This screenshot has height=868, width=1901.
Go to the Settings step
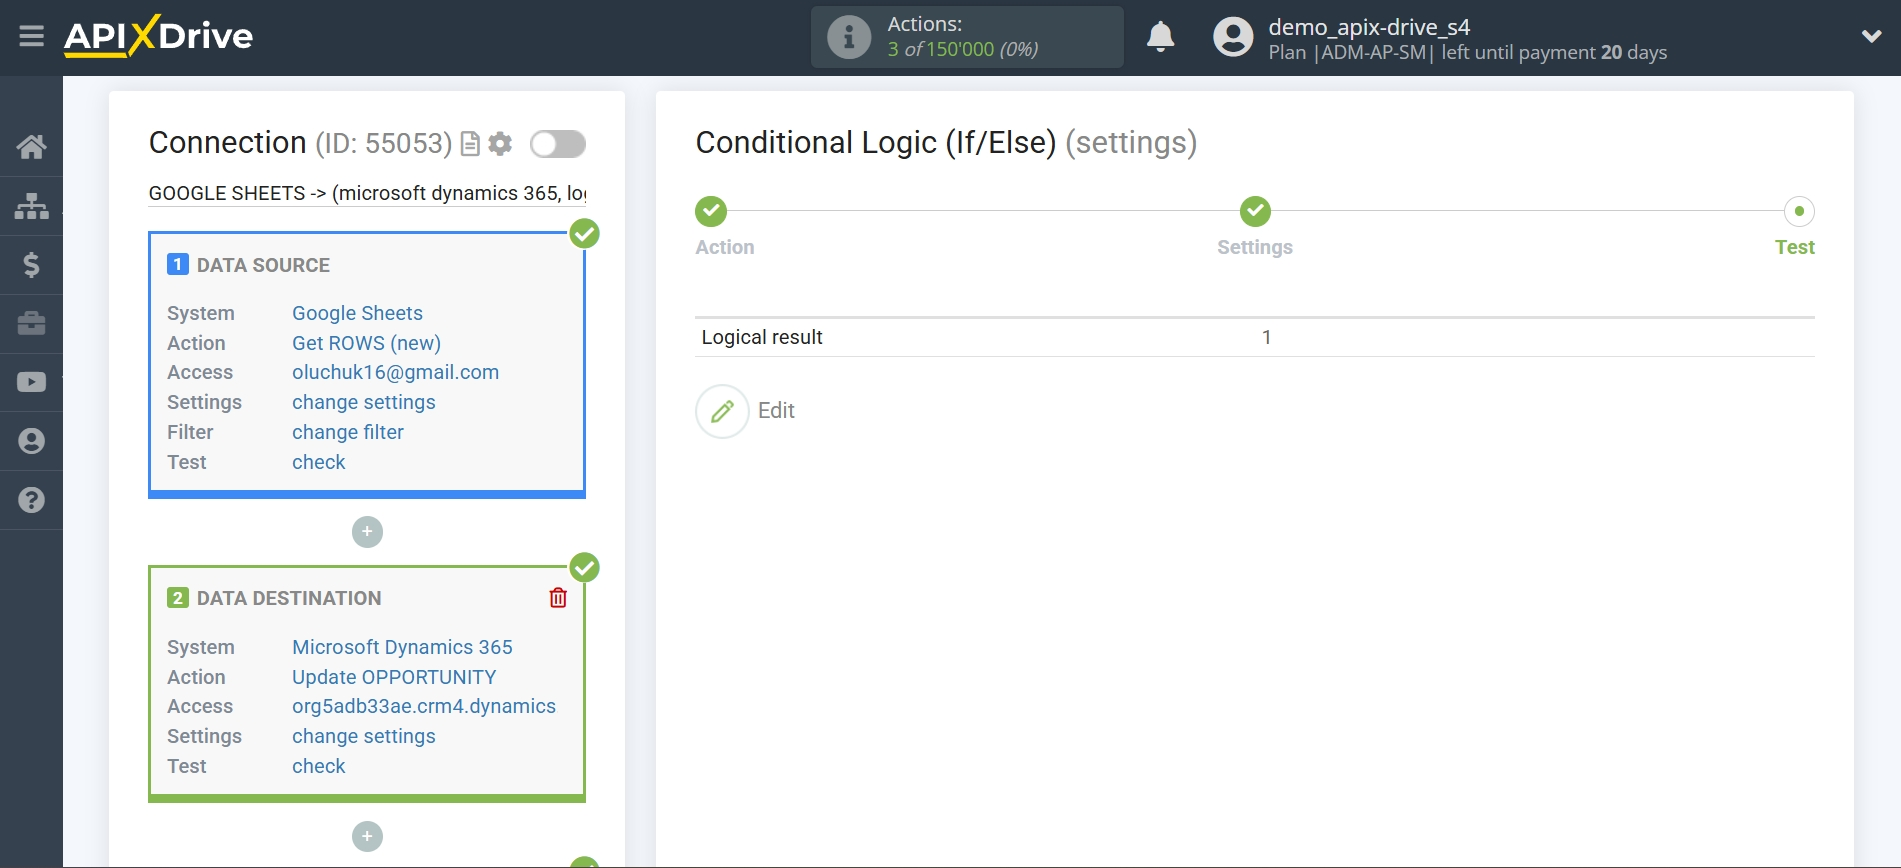pyautogui.click(x=1255, y=212)
